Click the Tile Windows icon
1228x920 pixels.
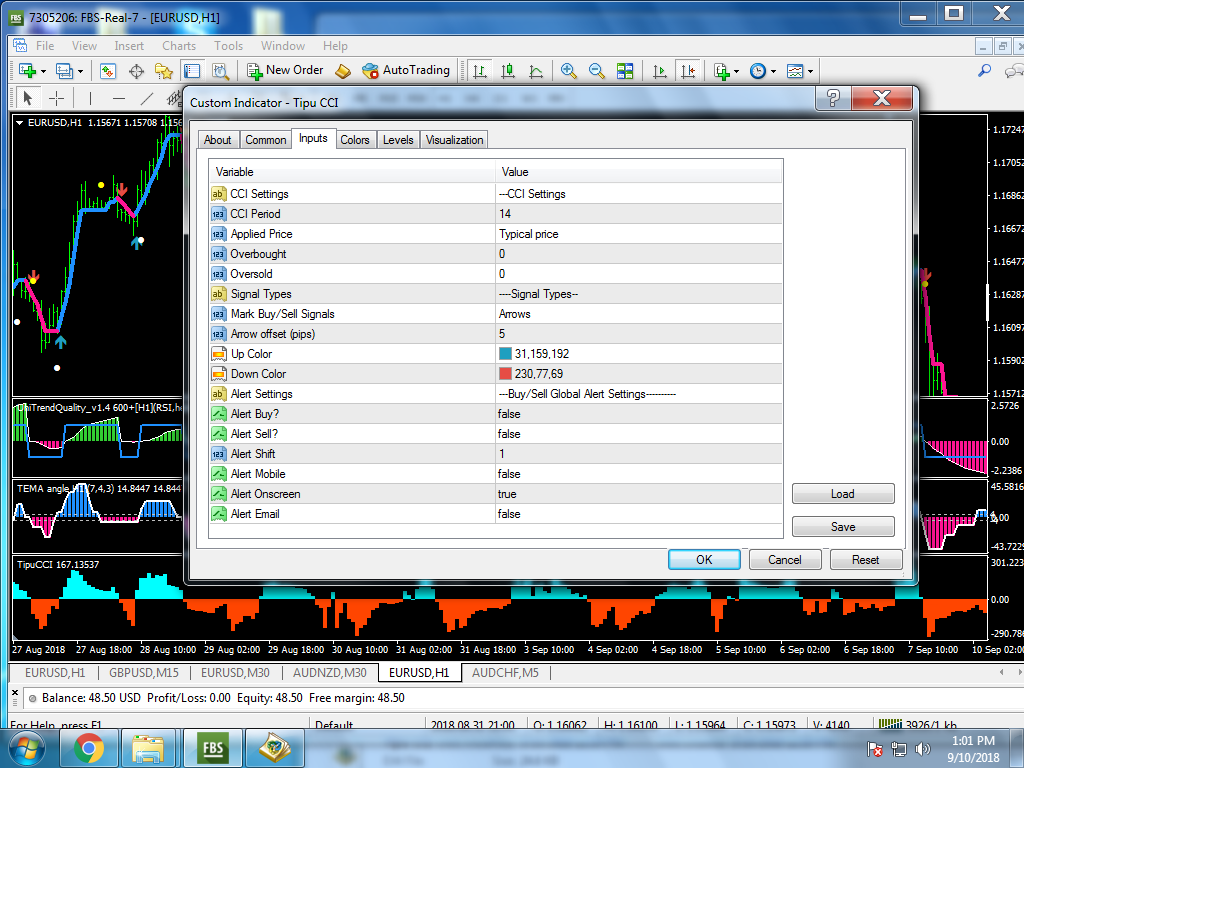625,71
